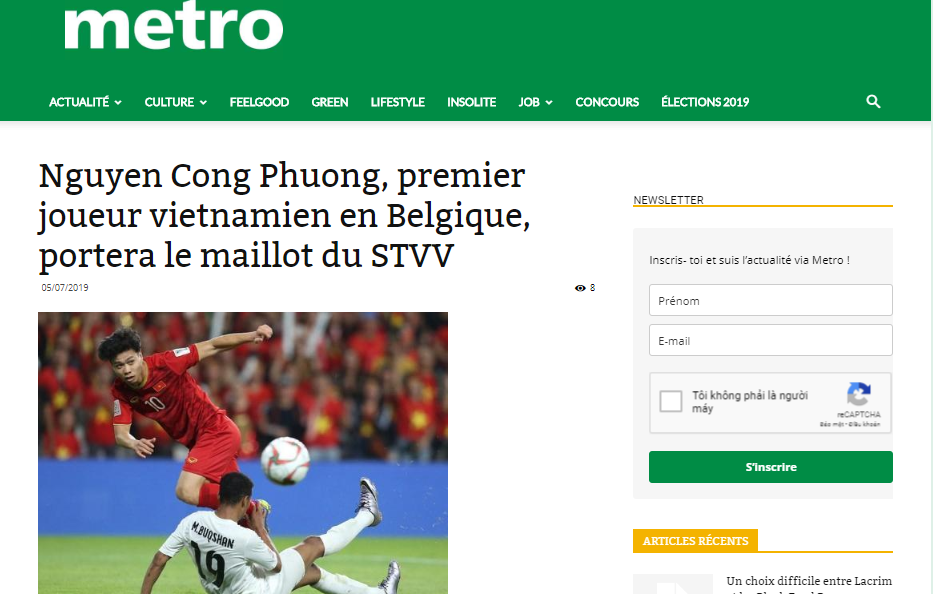Click the S'inscrire button
Viewport: 933px width, 594px height.
click(771, 467)
